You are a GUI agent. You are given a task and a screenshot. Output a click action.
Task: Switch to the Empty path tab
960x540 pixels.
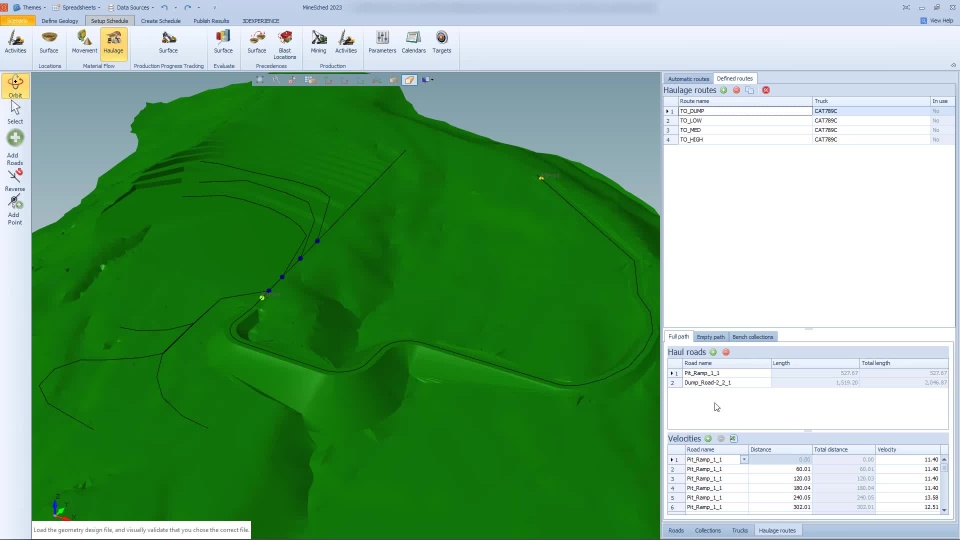click(710, 337)
